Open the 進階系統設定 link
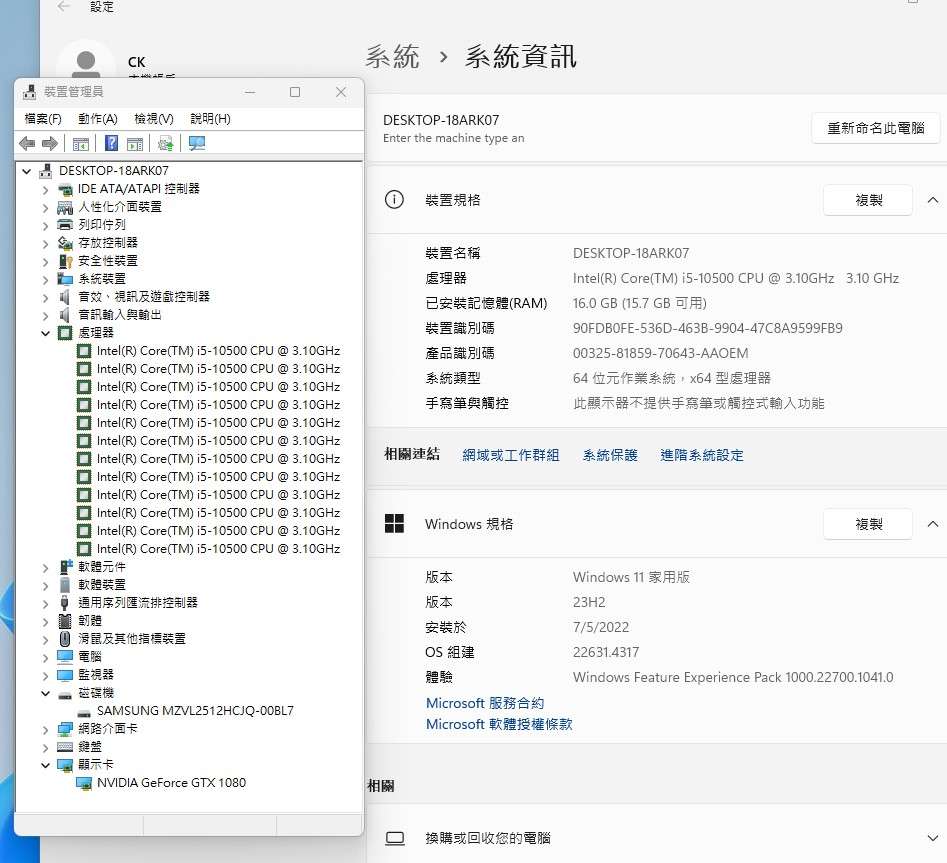947x863 pixels. click(x=701, y=455)
